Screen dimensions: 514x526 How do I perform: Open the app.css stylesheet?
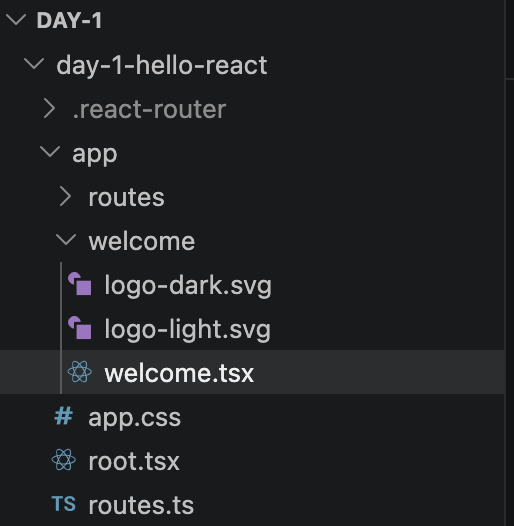135,418
